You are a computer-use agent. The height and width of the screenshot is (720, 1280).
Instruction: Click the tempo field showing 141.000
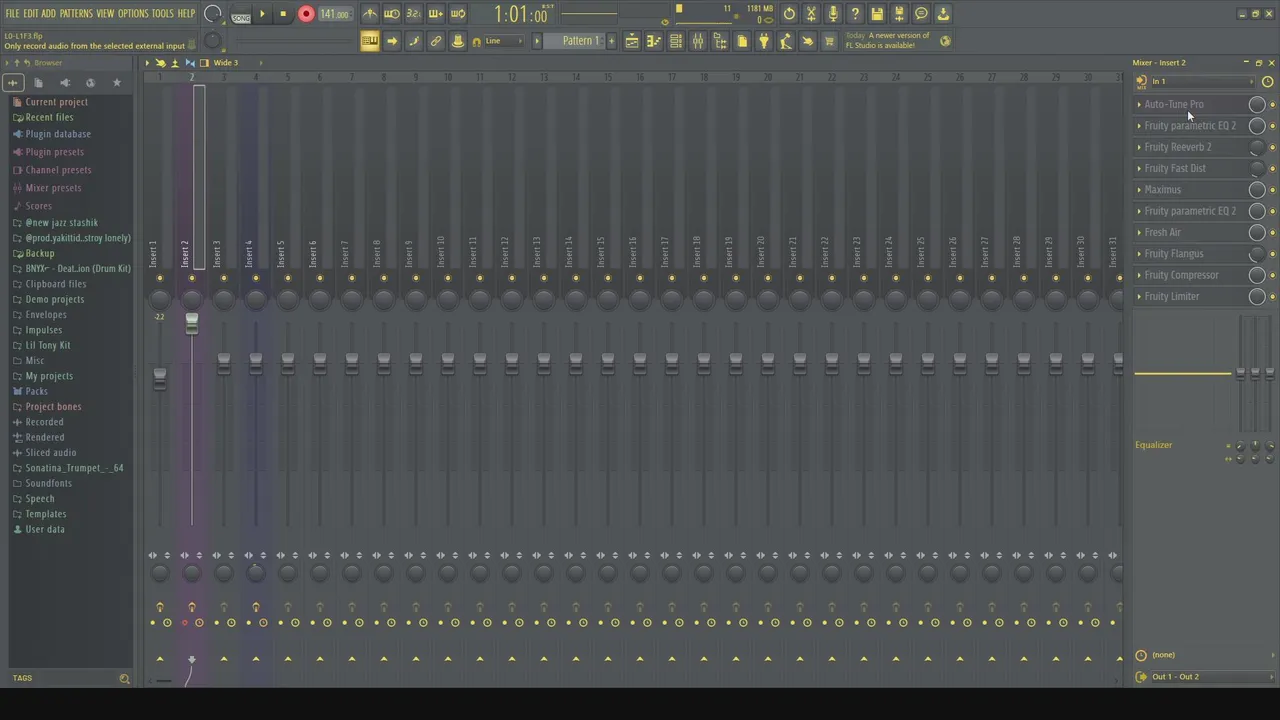(334, 14)
